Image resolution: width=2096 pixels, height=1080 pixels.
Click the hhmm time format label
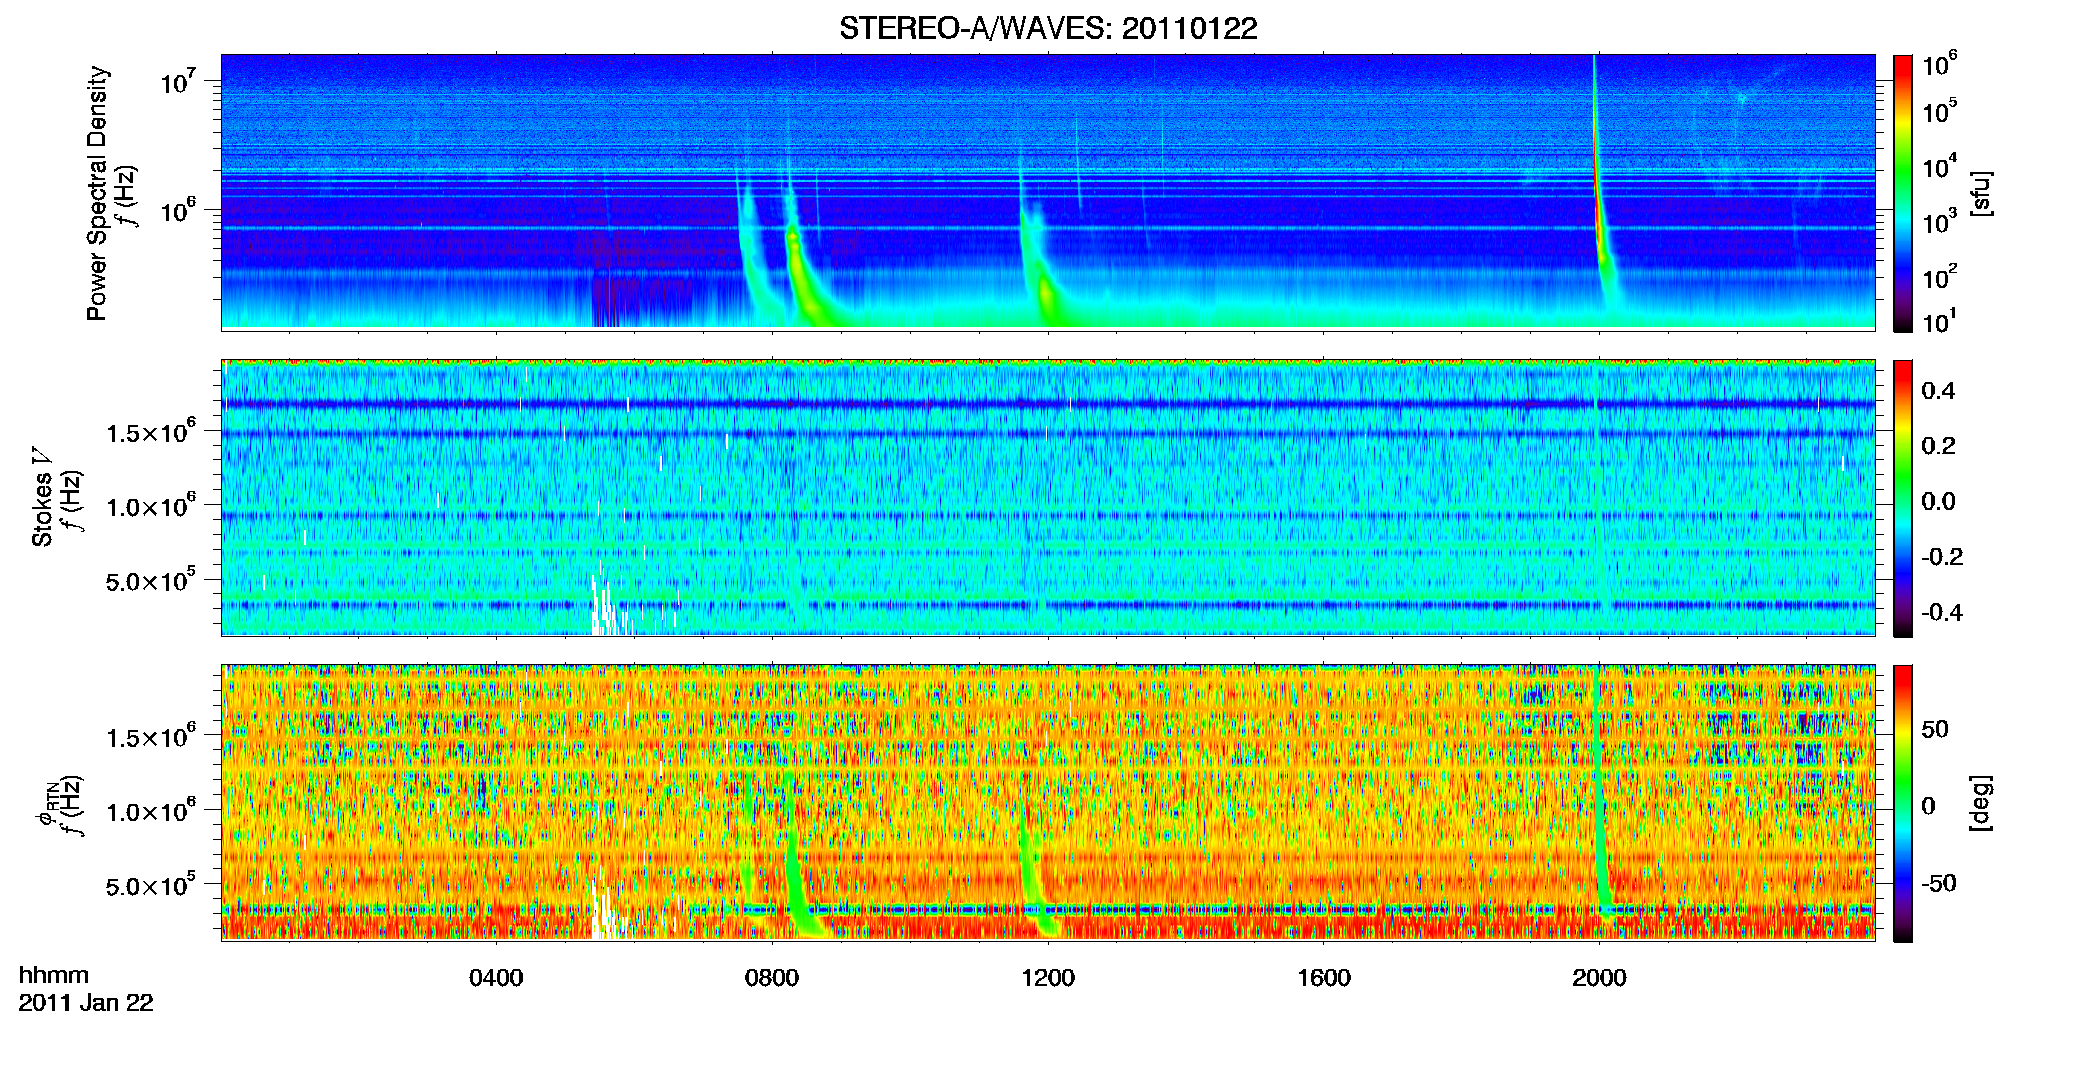point(54,975)
